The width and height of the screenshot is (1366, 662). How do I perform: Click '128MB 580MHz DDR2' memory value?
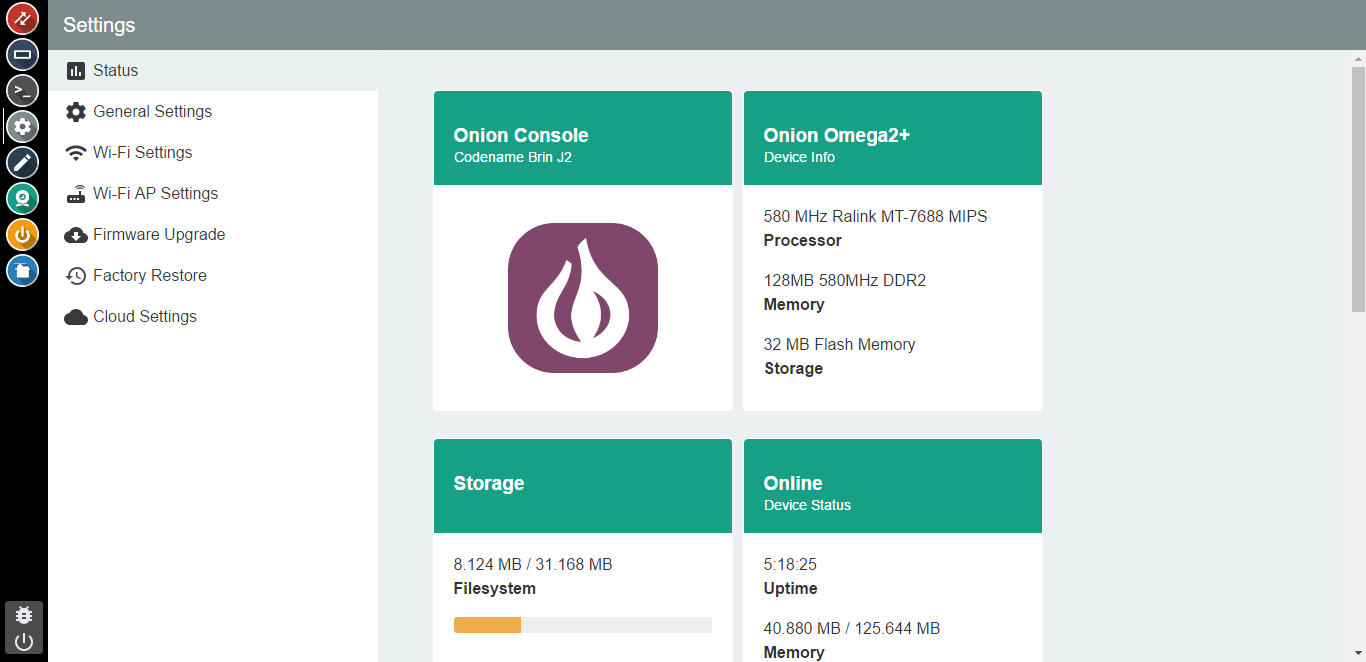point(845,280)
